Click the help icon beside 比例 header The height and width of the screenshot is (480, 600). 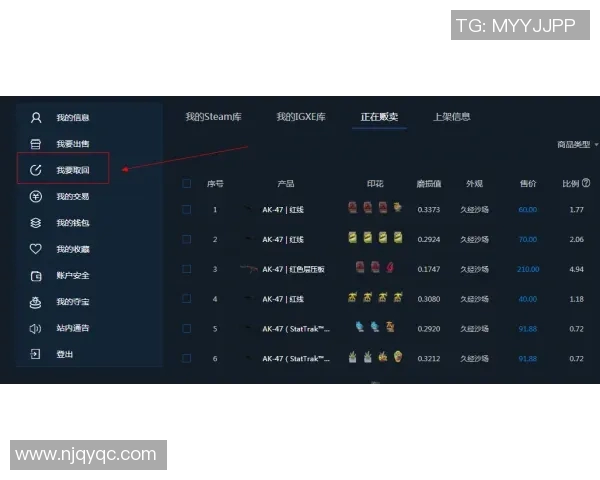coord(585,184)
